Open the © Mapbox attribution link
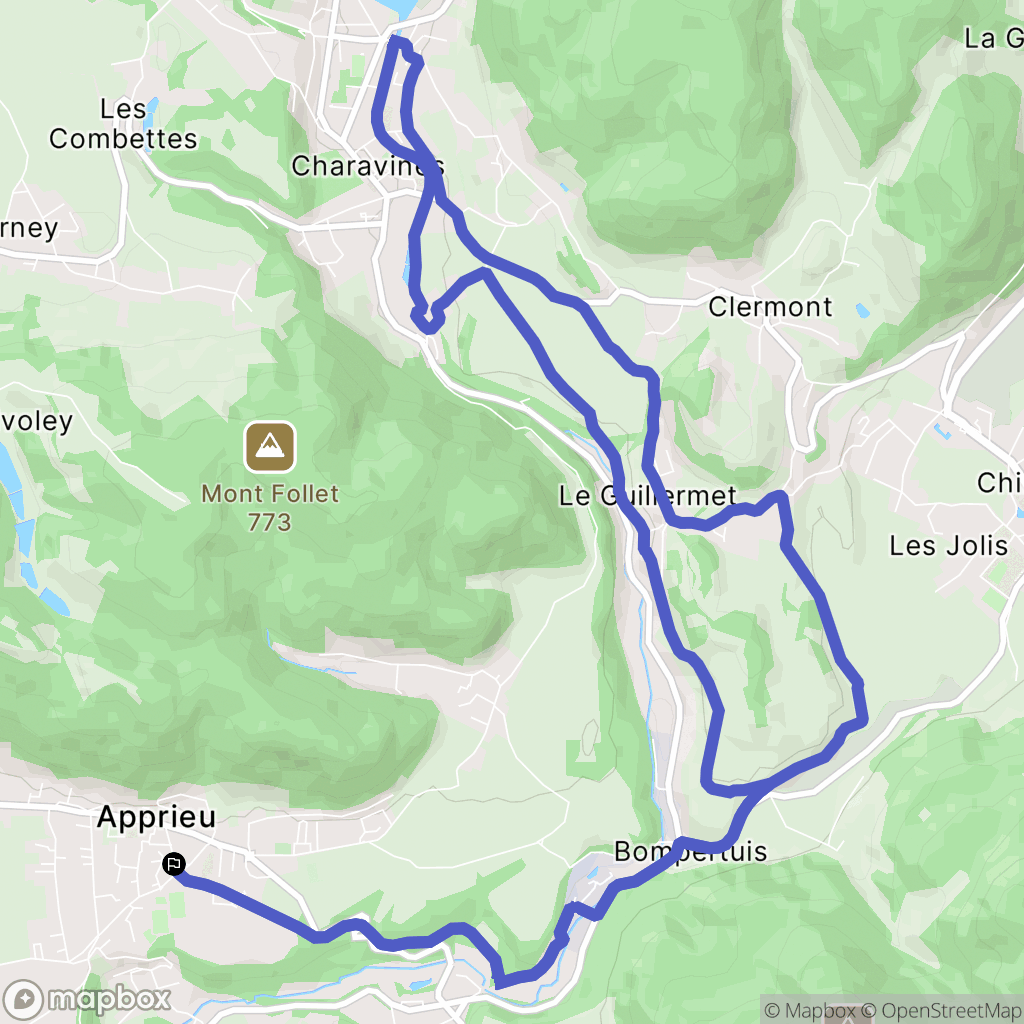1024x1024 pixels. point(810,1010)
